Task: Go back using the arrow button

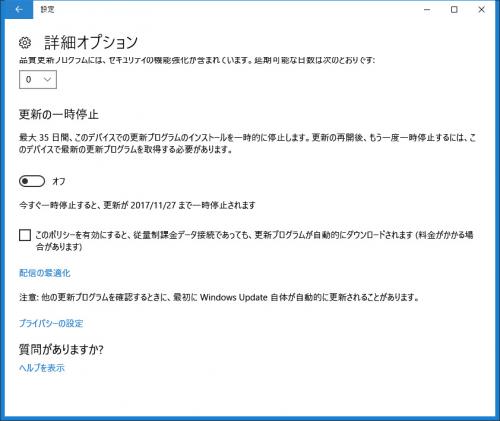Action: 19,10
